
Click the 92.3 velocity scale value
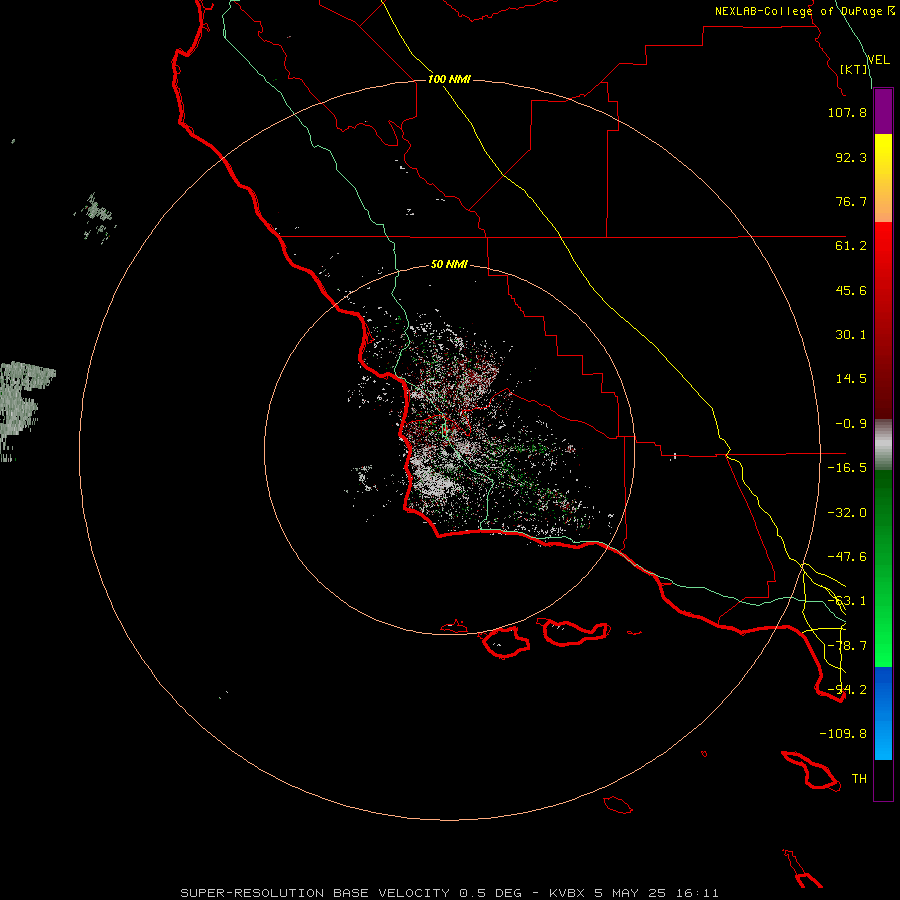pos(851,157)
